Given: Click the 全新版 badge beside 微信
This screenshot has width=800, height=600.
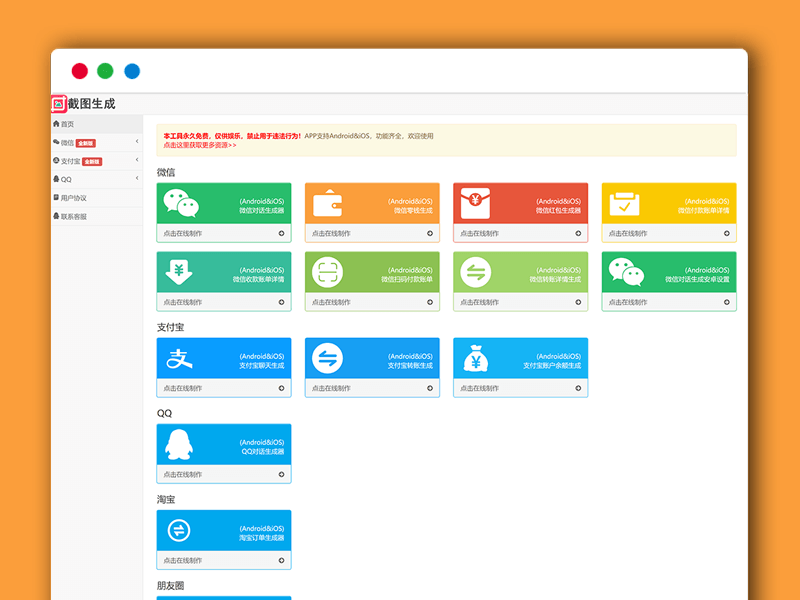Looking at the screenshot, I should click(x=86, y=143).
